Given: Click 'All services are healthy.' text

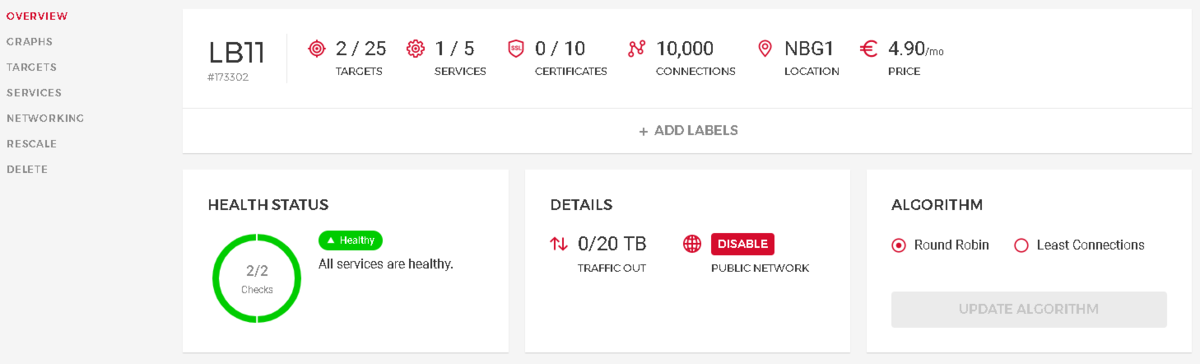Looking at the screenshot, I should tap(386, 265).
